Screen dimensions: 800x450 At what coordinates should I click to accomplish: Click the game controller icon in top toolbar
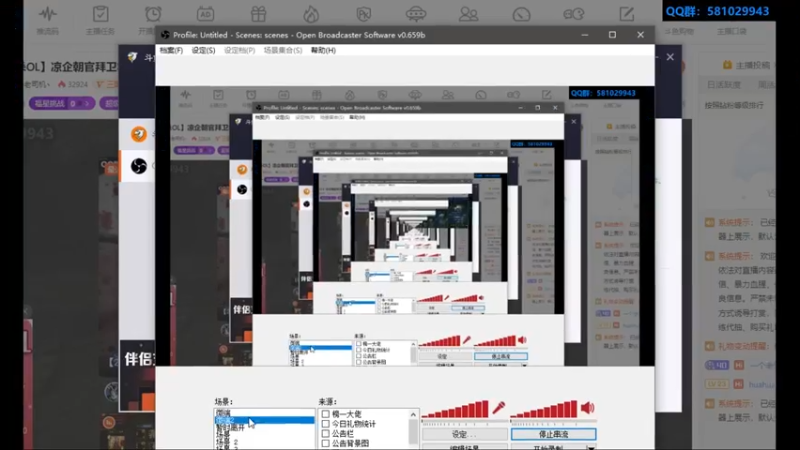[x=574, y=14]
